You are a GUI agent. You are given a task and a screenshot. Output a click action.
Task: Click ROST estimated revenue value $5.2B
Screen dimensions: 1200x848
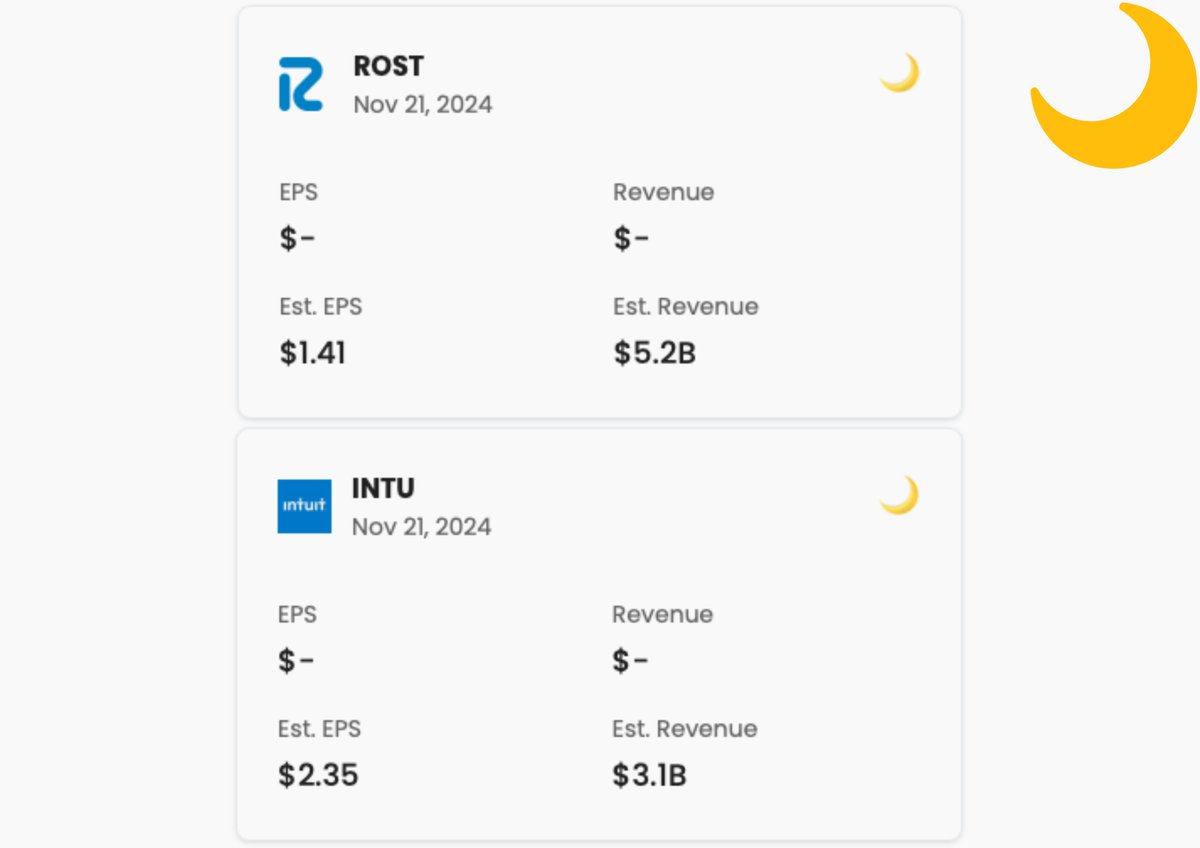(654, 353)
